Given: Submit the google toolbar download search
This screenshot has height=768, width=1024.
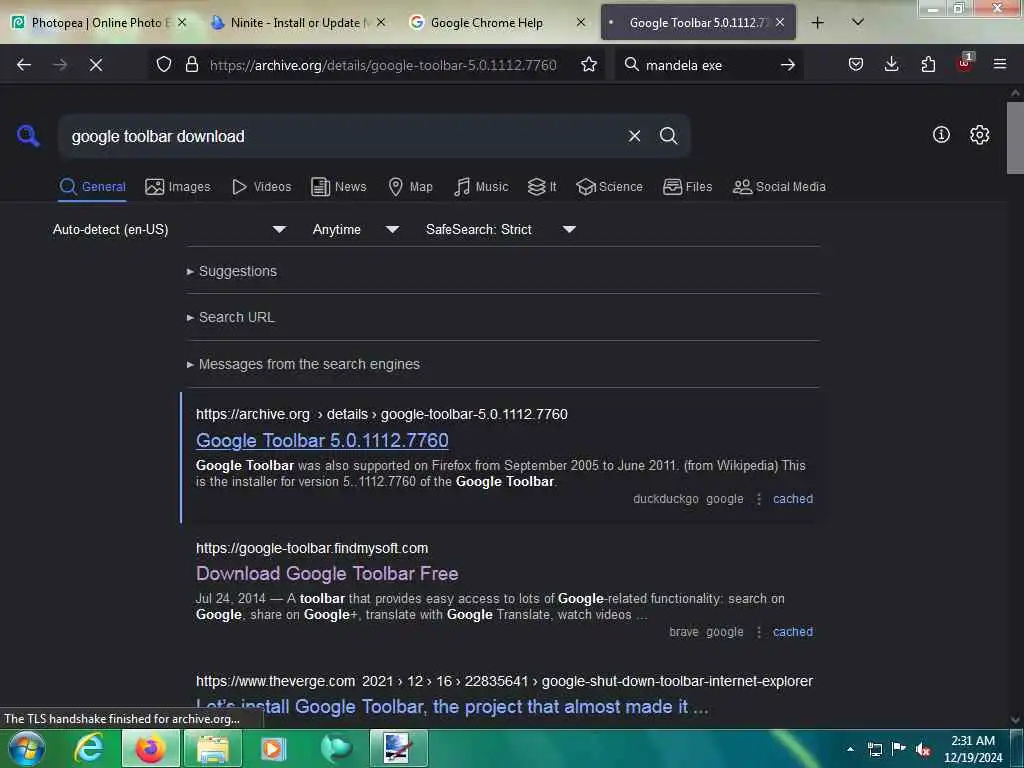Looking at the screenshot, I should [x=668, y=136].
